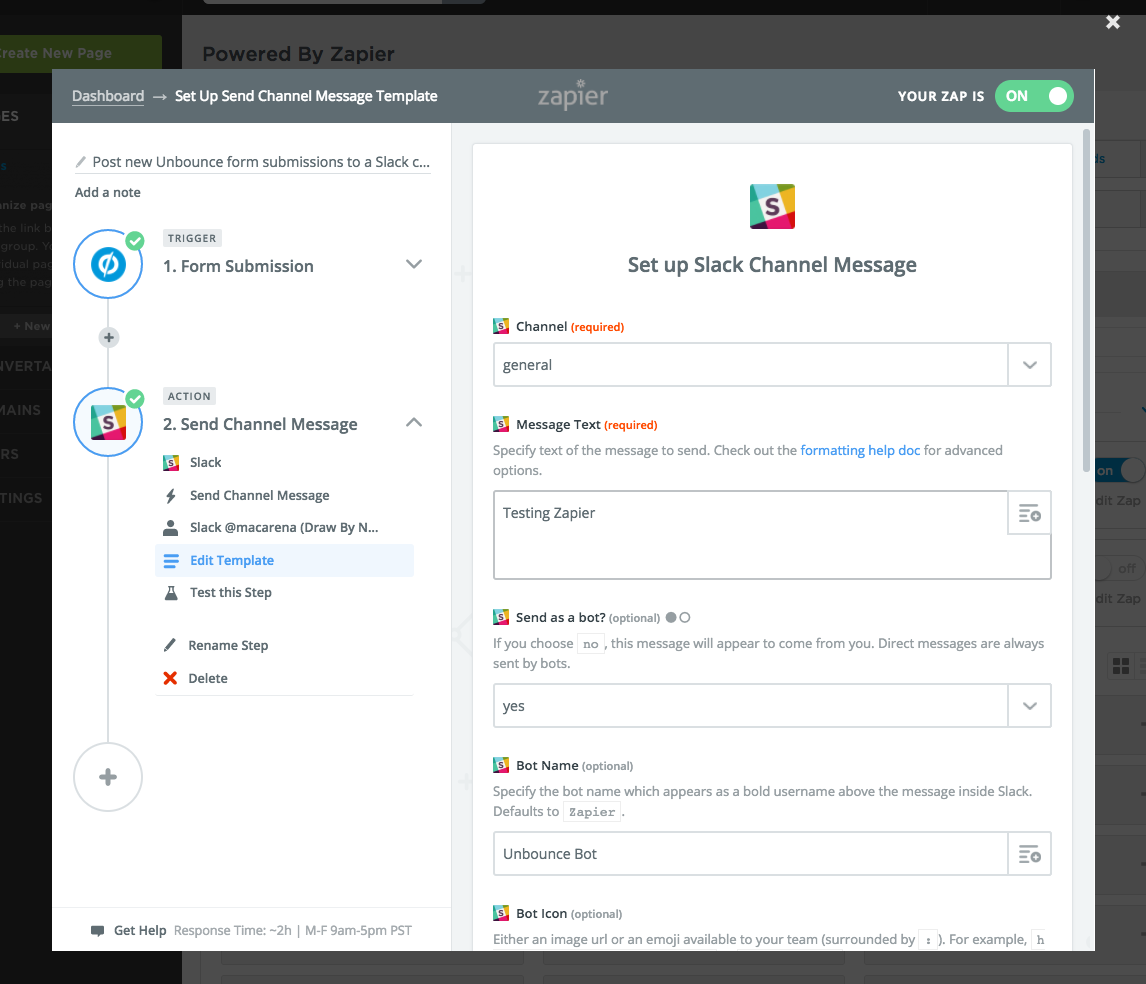1146x984 pixels.
Task: Edit the zap title Post new Unbounce form
Action: point(261,162)
